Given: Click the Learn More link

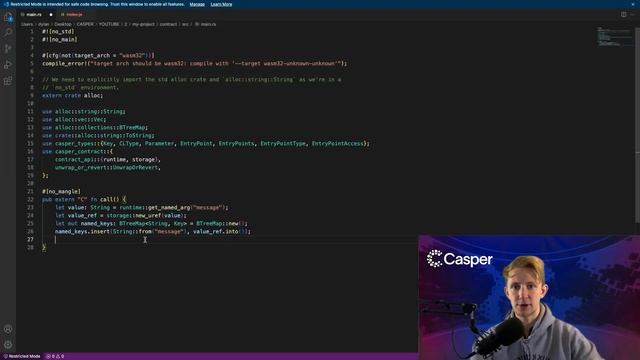Looking at the screenshot, I should (x=221, y=4).
